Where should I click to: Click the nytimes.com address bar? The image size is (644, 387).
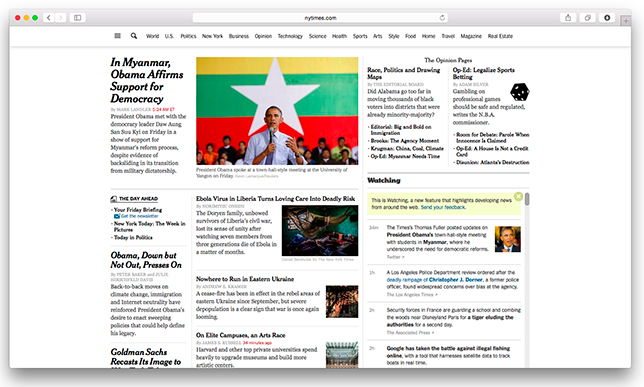[320, 18]
